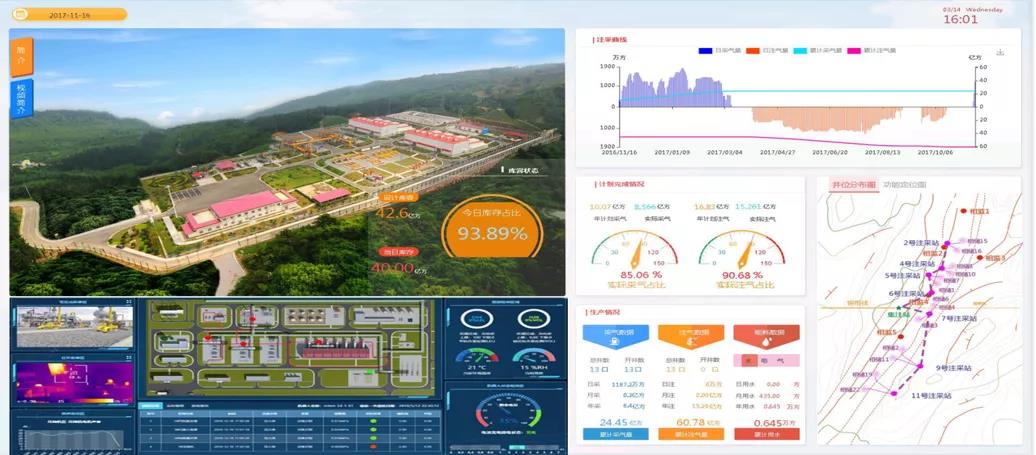Image resolution: width=1036 pixels, height=455 pixels.
Task: Click the date selector showing 2017-11-14
Action: (x=68, y=15)
